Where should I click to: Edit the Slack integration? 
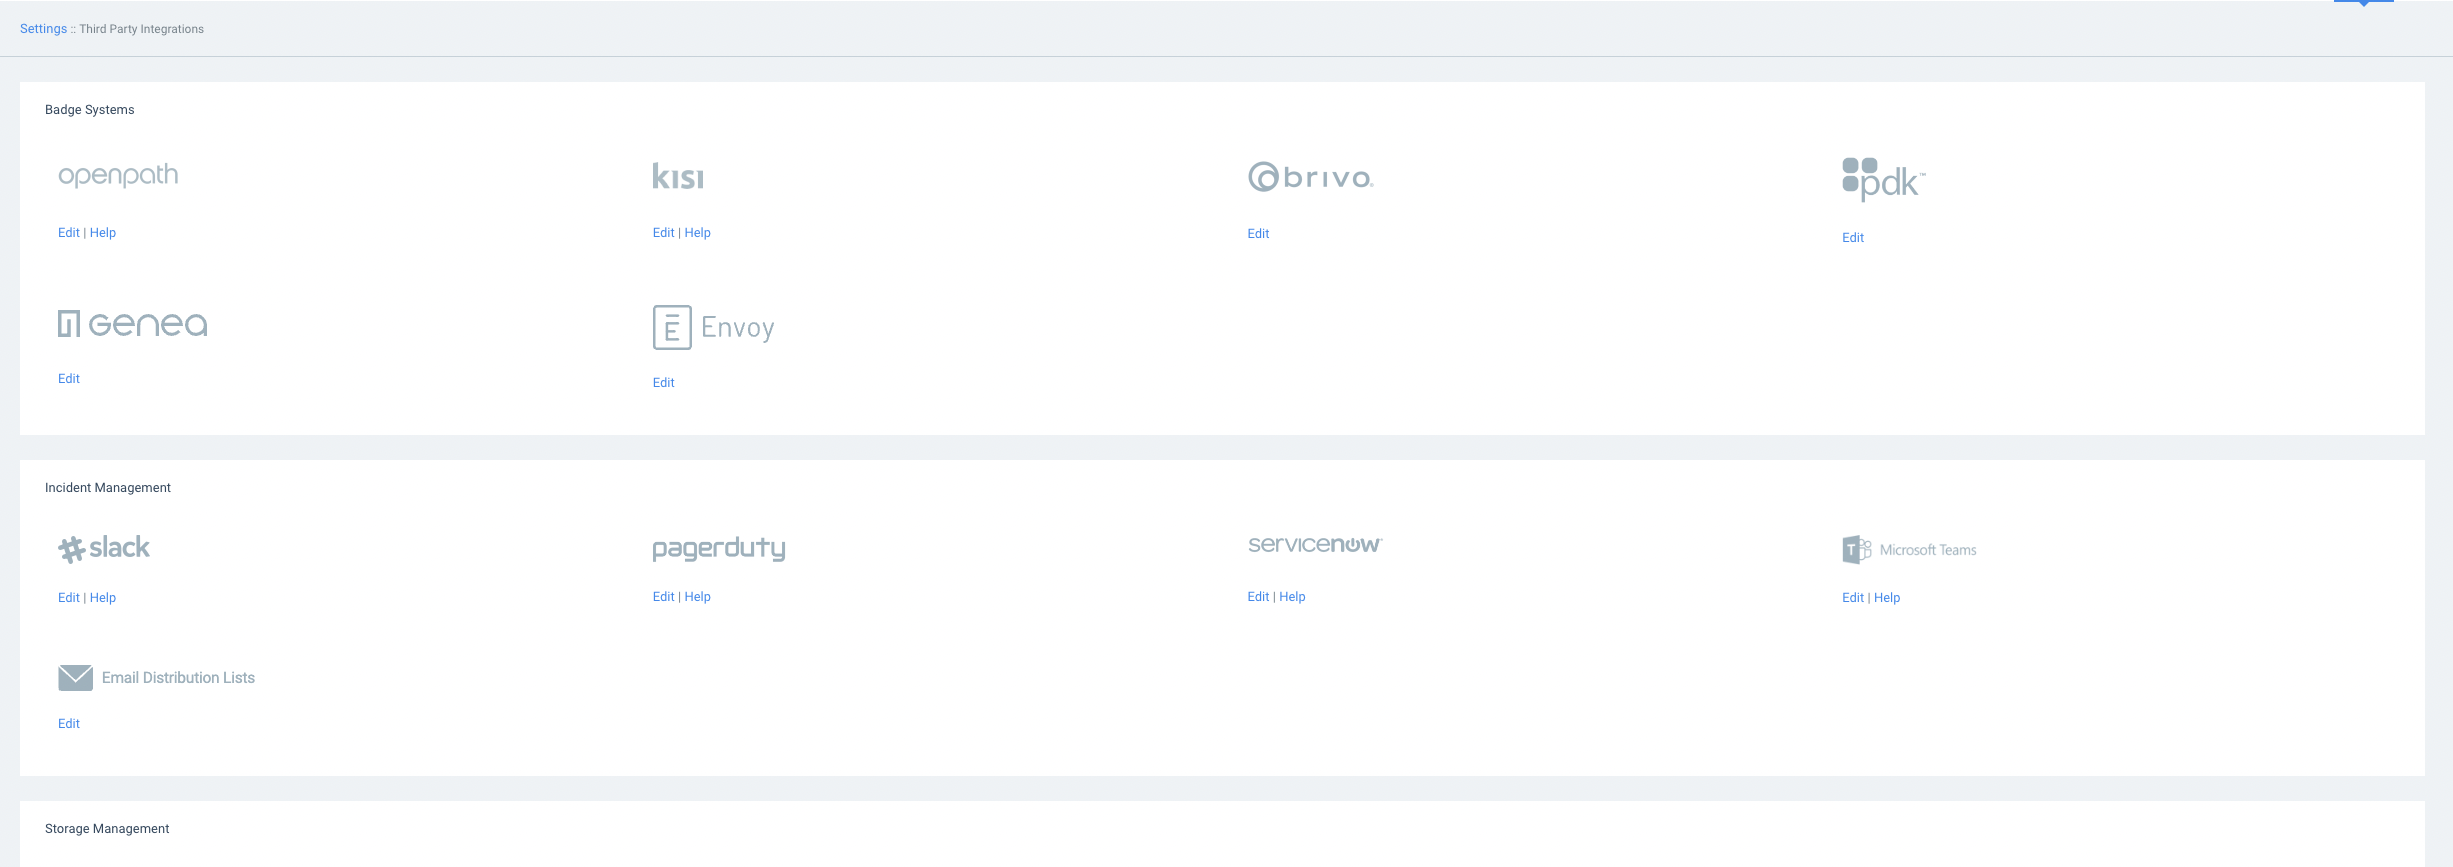pos(69,598)
